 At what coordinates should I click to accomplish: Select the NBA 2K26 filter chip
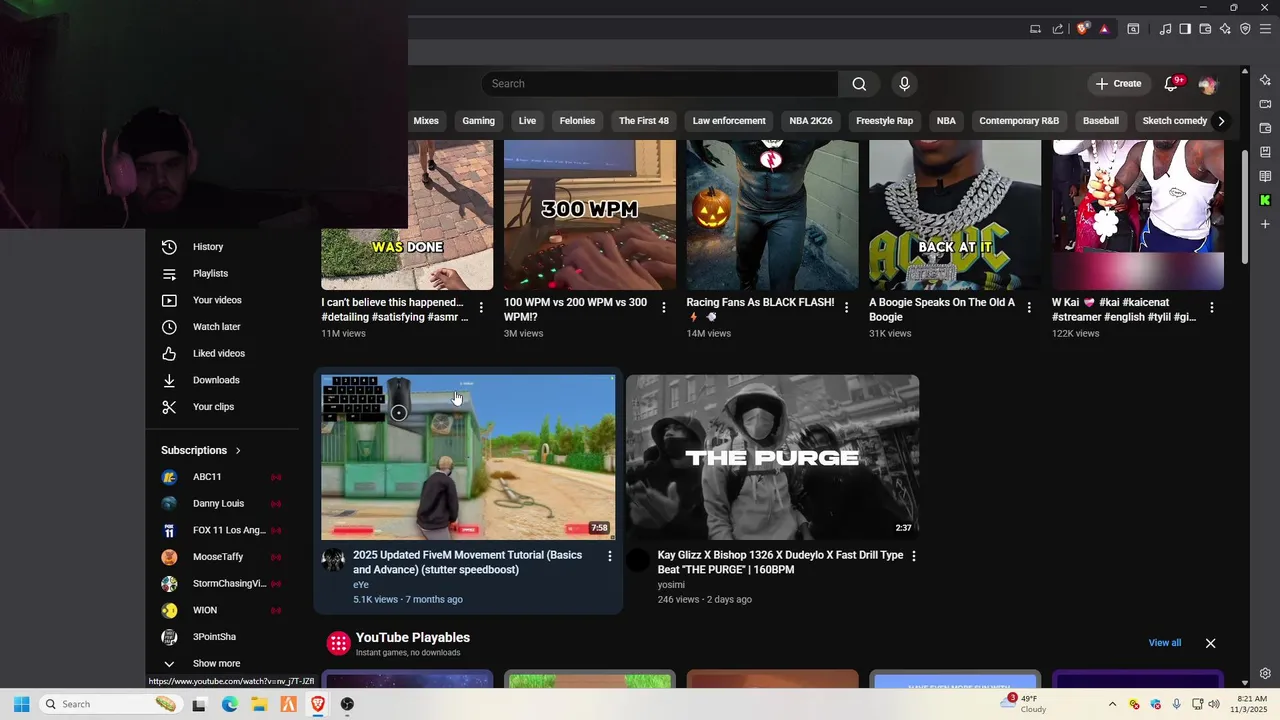point(811,121)
